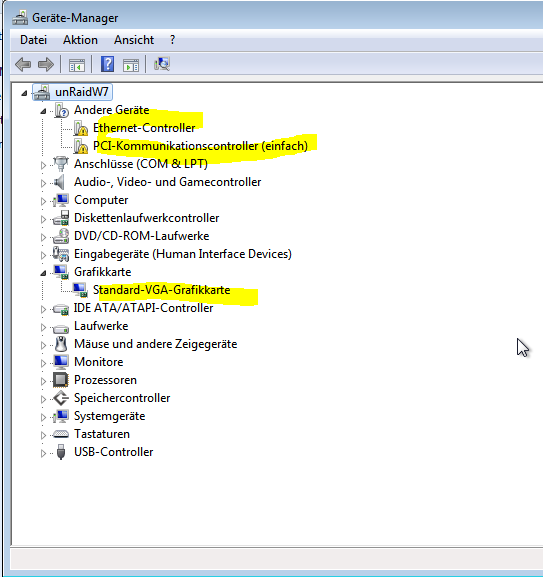
Task: Open the Ansicht menu
Action: (x=134, y=40)
